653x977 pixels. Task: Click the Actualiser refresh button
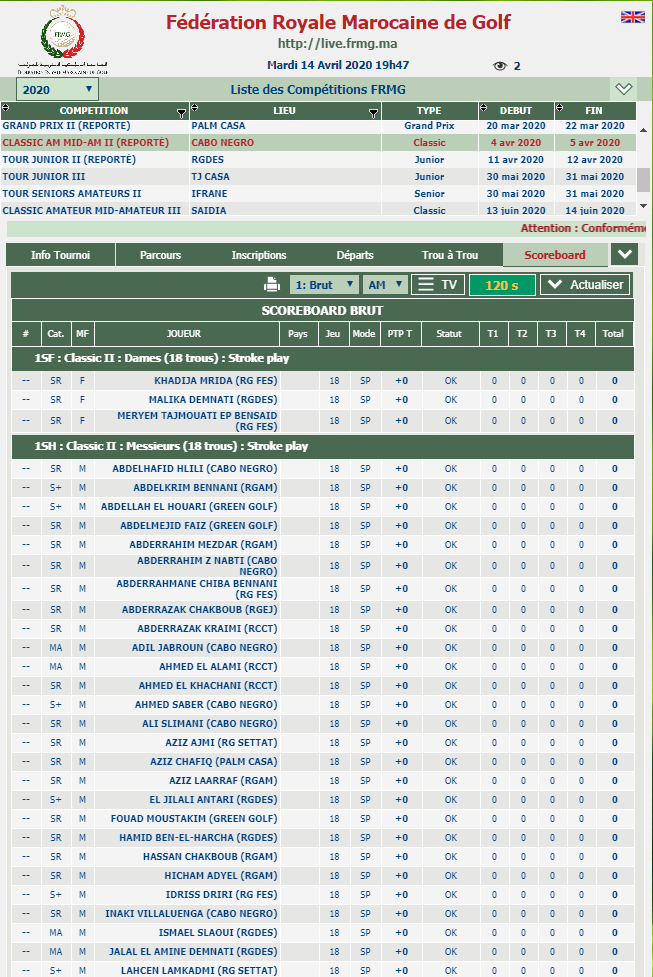coord(585,285)
